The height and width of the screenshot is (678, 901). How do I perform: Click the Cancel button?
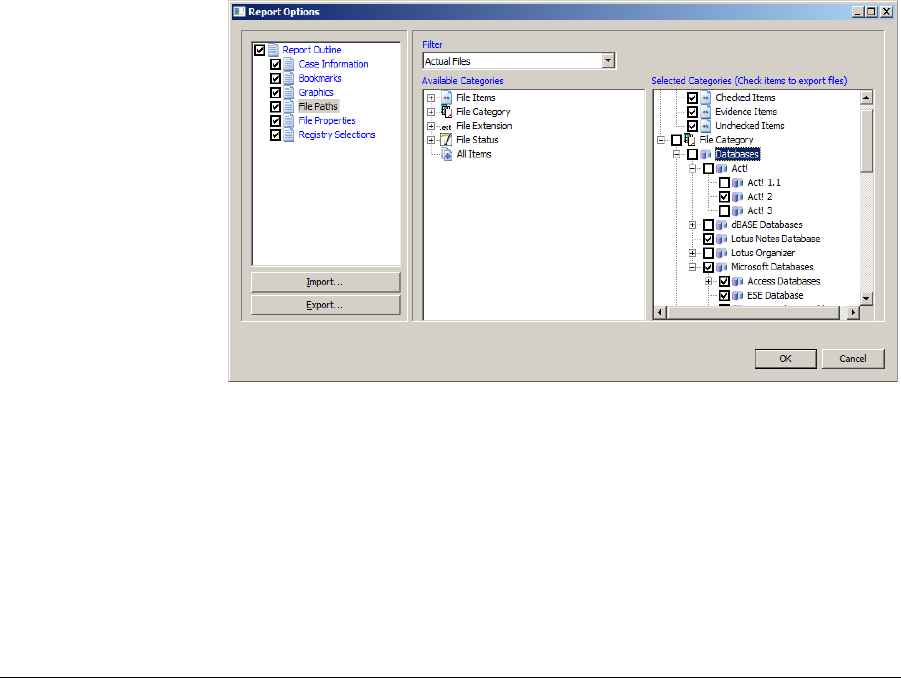point(853,359)
